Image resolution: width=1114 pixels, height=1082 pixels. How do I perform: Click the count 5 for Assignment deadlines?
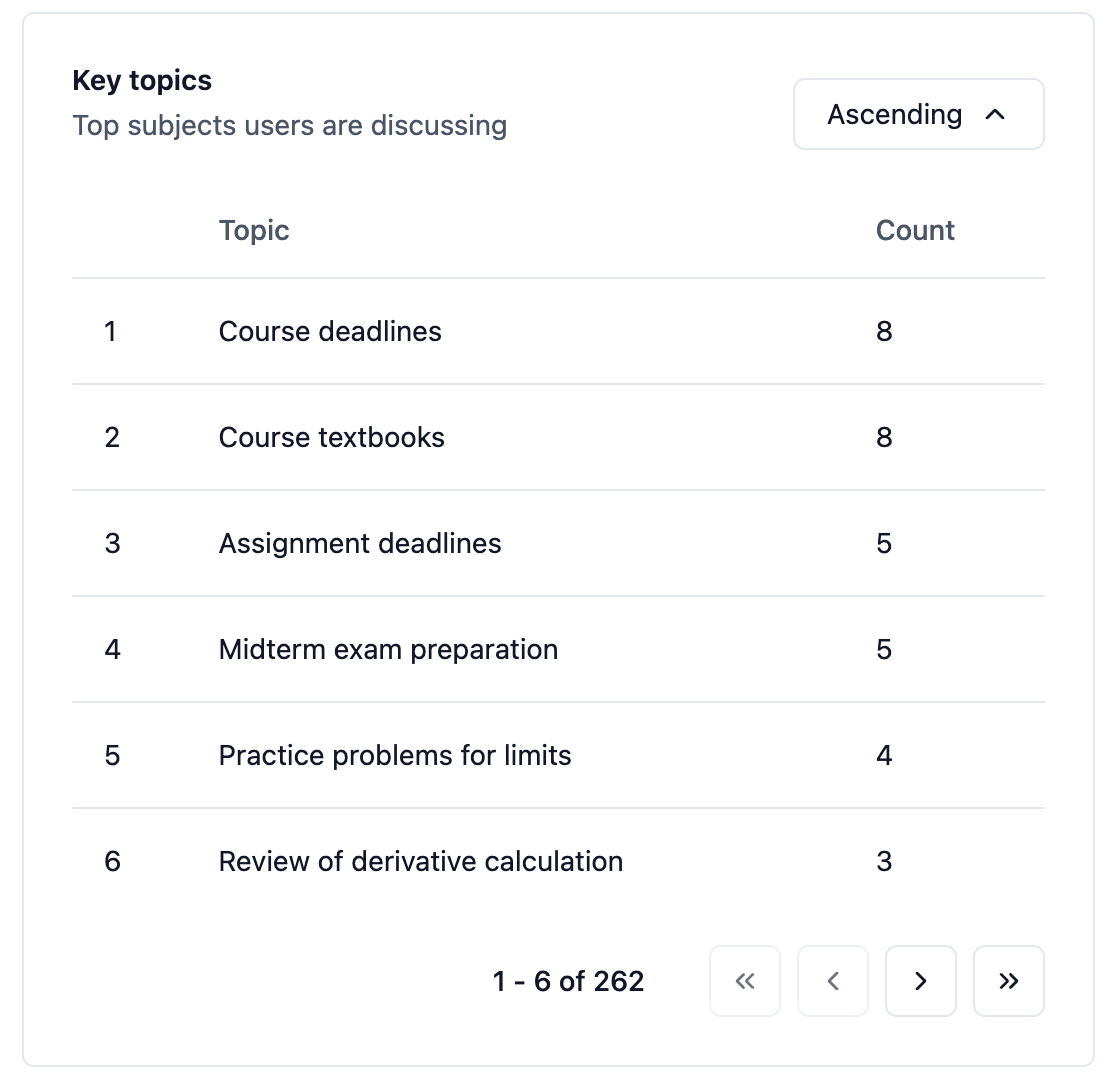(884, 543)
